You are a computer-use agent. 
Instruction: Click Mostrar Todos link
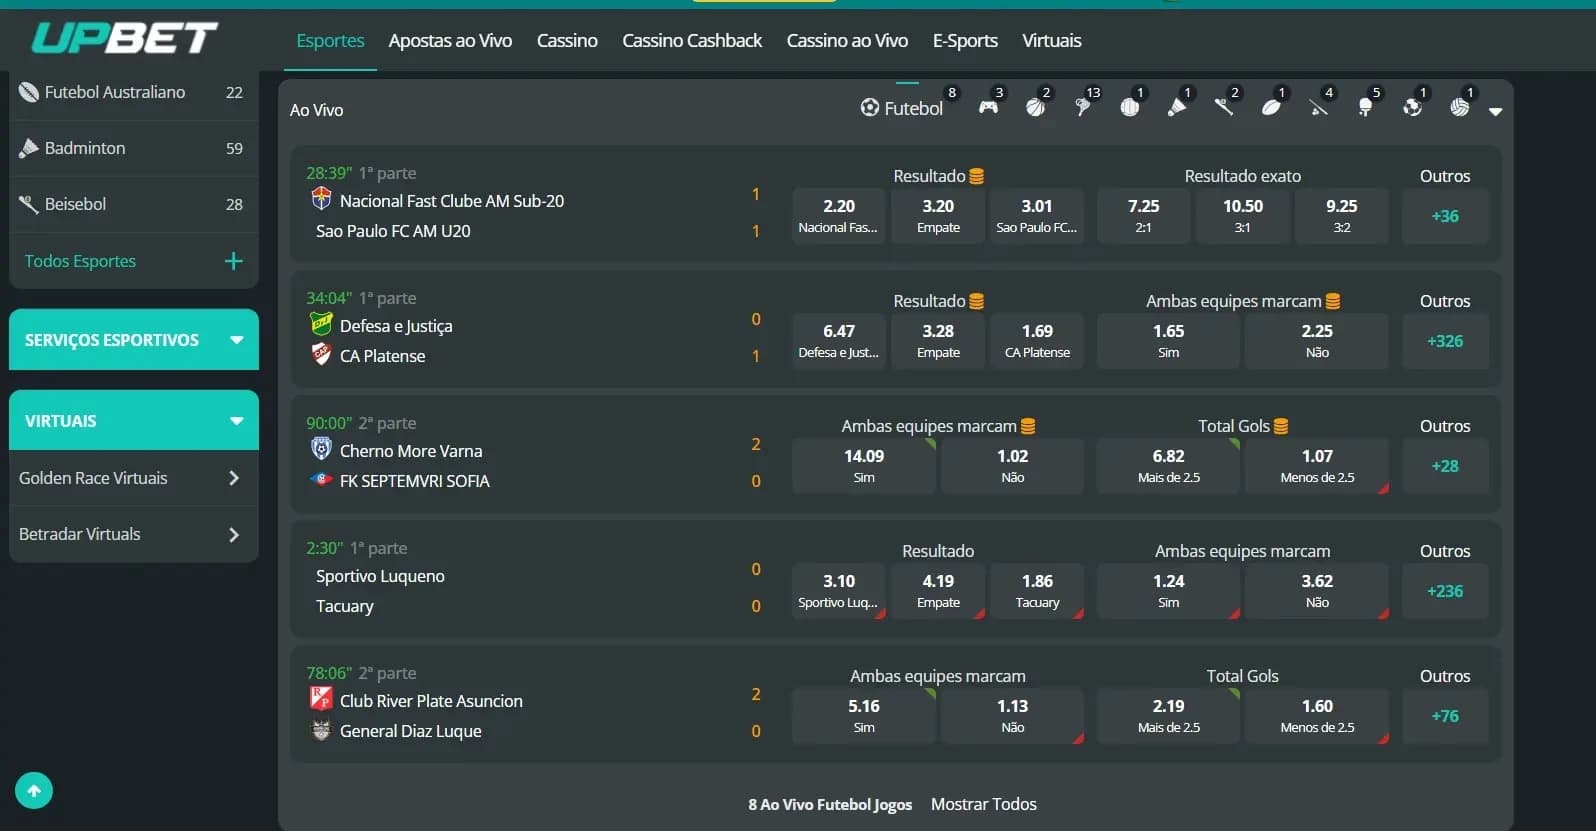point(984,804)
